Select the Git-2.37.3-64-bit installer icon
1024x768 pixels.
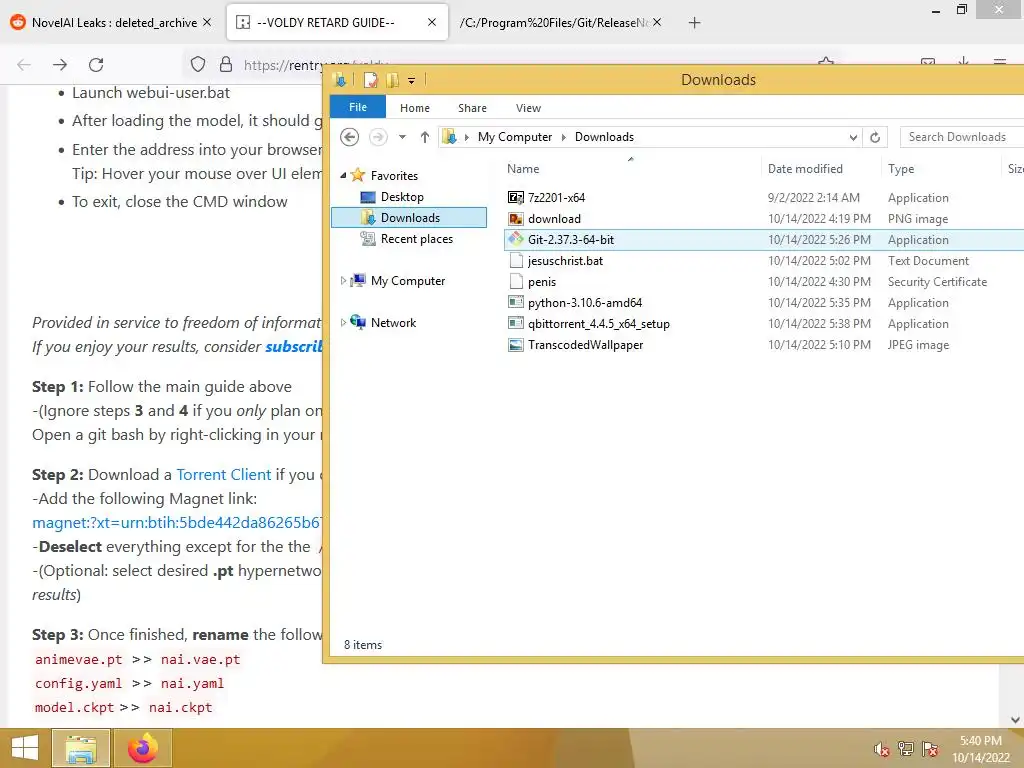click(516, 240)
